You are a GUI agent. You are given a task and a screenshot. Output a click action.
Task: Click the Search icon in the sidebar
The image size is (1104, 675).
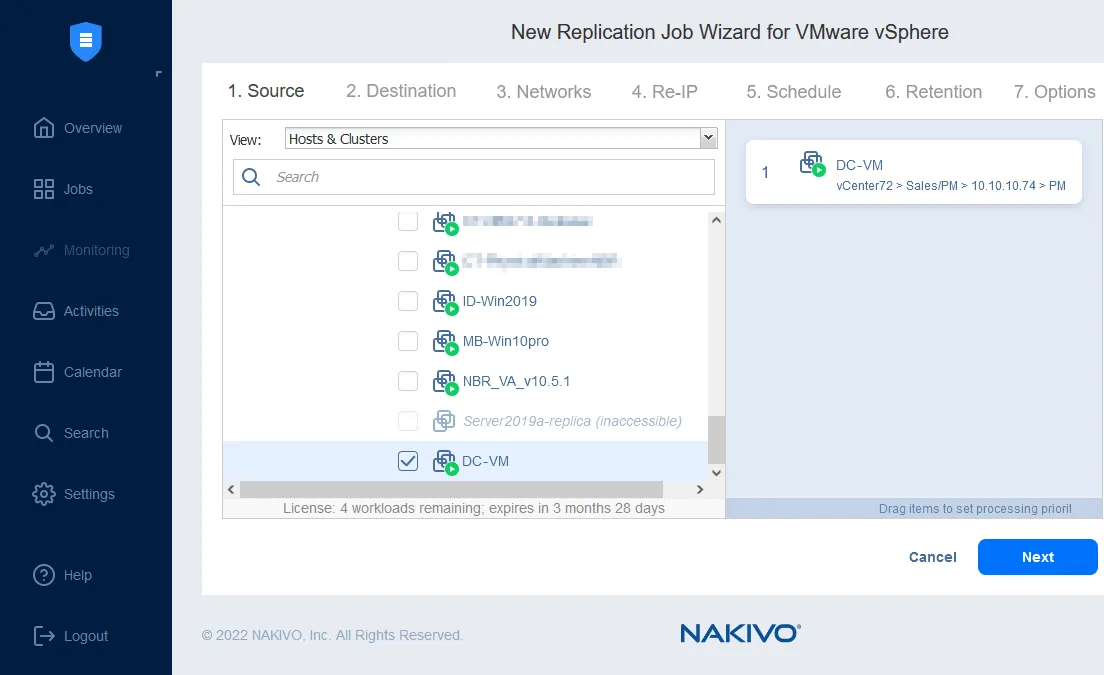(x=44, y=432)
